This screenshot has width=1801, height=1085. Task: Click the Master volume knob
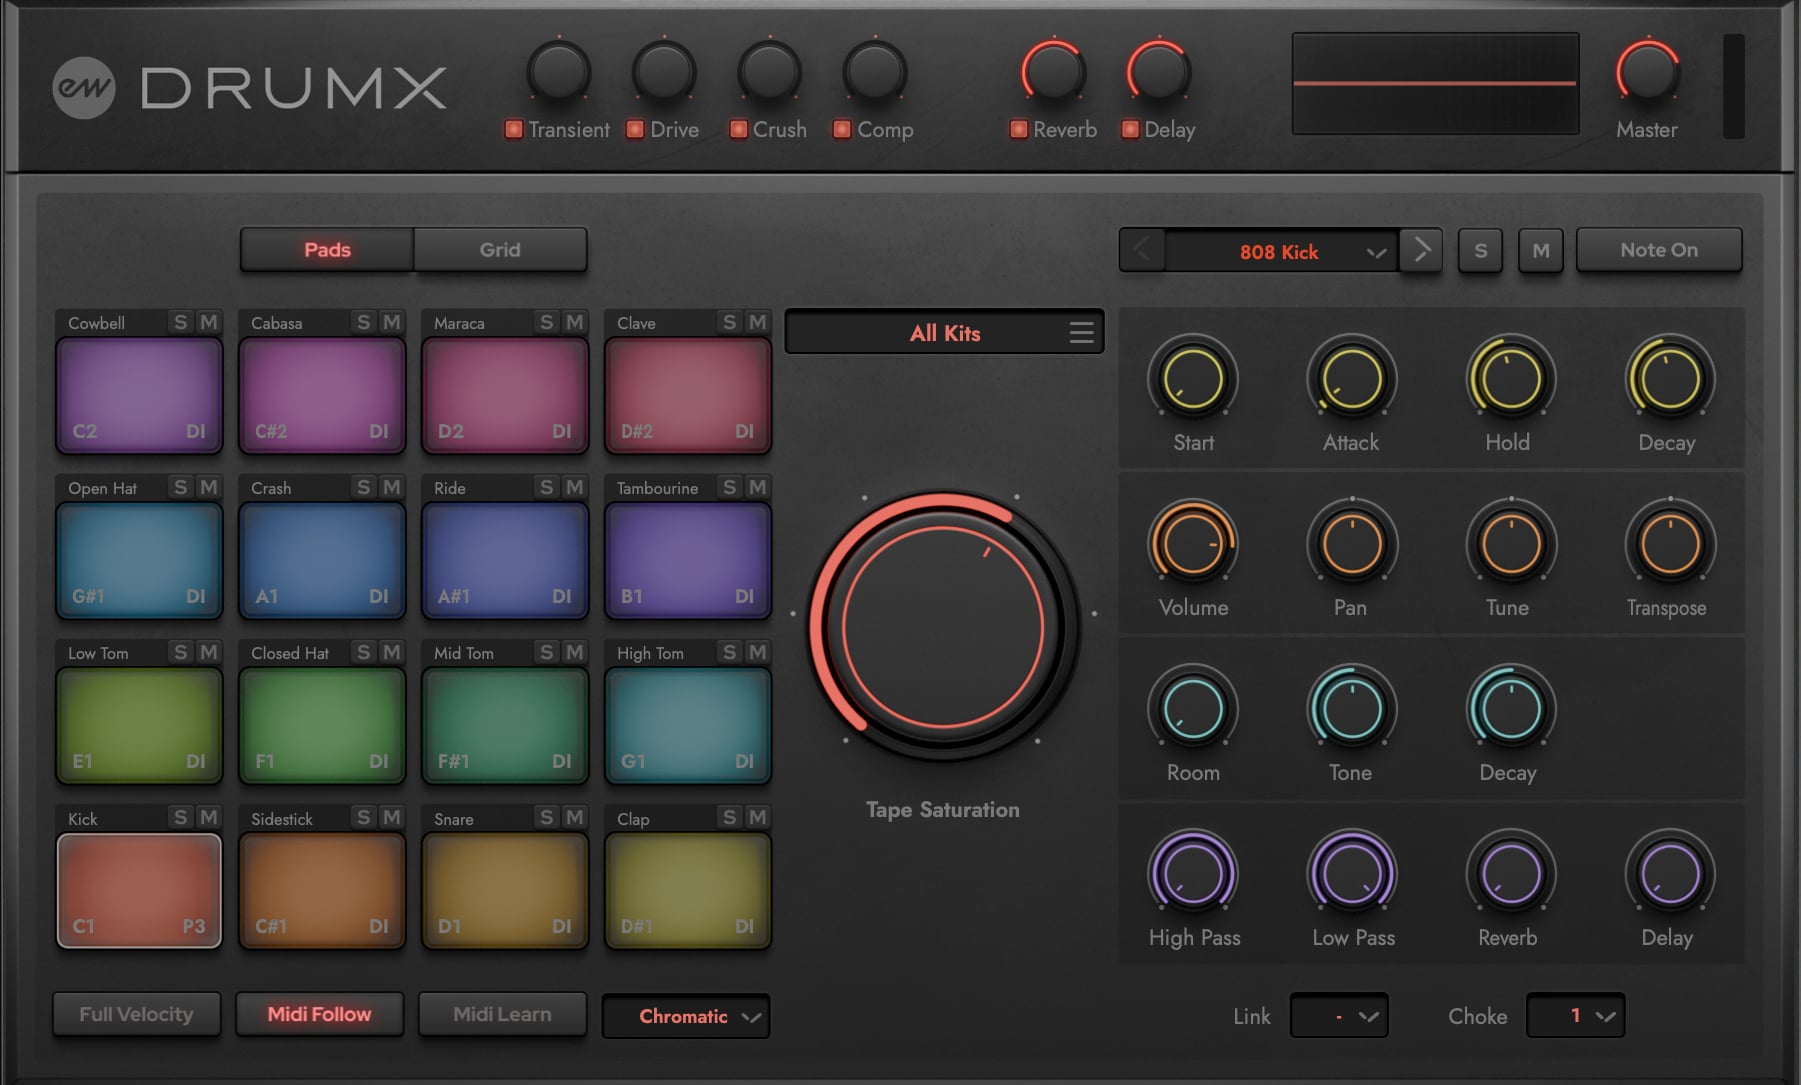coord(1647,72)
